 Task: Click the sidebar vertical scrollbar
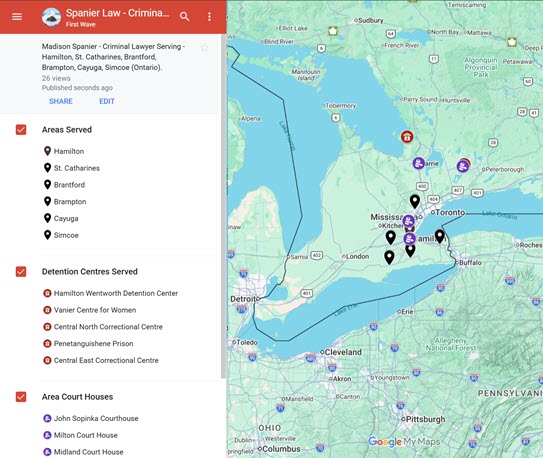click(223, 206)
